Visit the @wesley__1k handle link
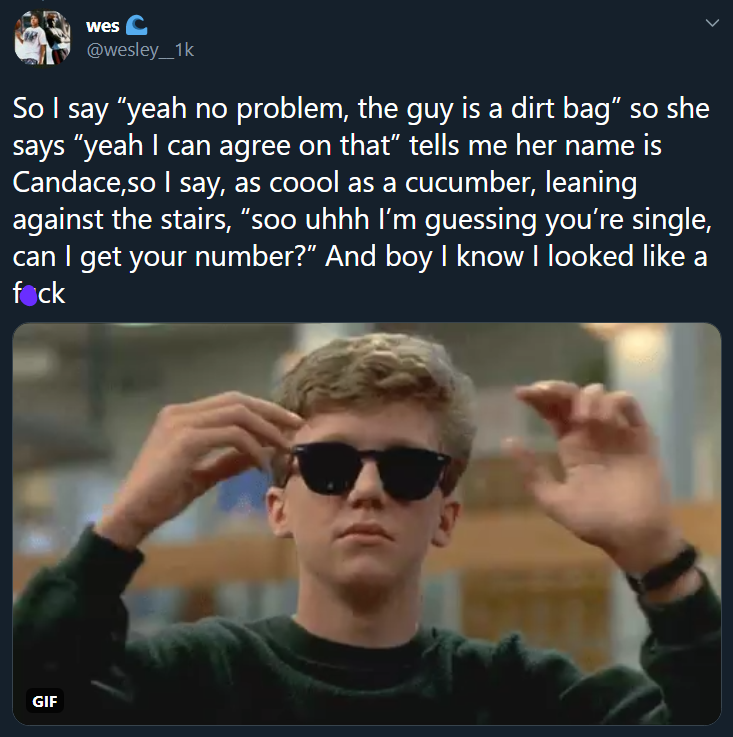733x737 pixels. [140, 50]
